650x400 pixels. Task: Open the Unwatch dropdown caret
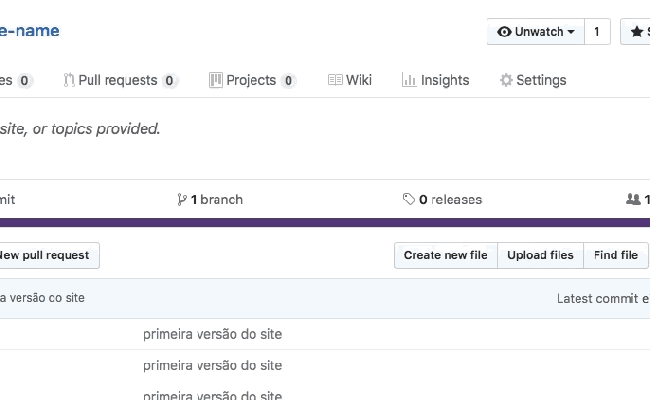[x=571, y=32]
